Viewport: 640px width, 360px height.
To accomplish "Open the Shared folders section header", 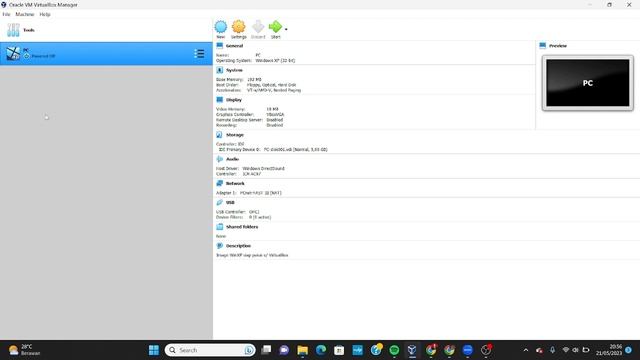I will click(242, 227).
